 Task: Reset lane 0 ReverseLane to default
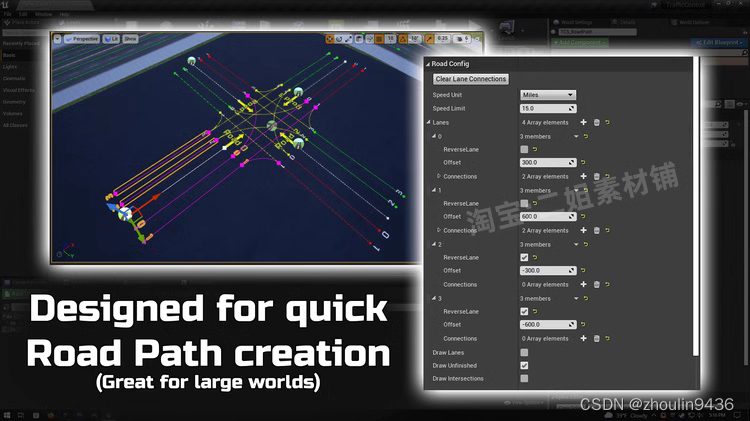[535, 149]
